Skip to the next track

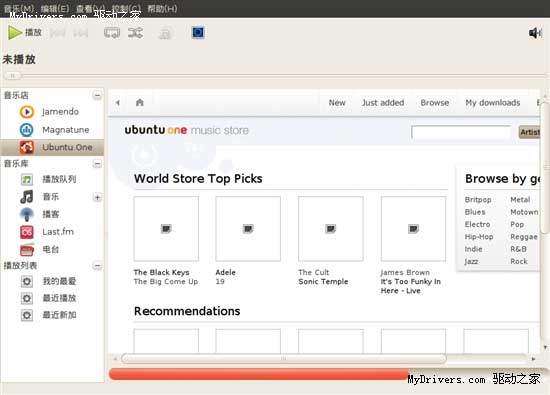81,33
